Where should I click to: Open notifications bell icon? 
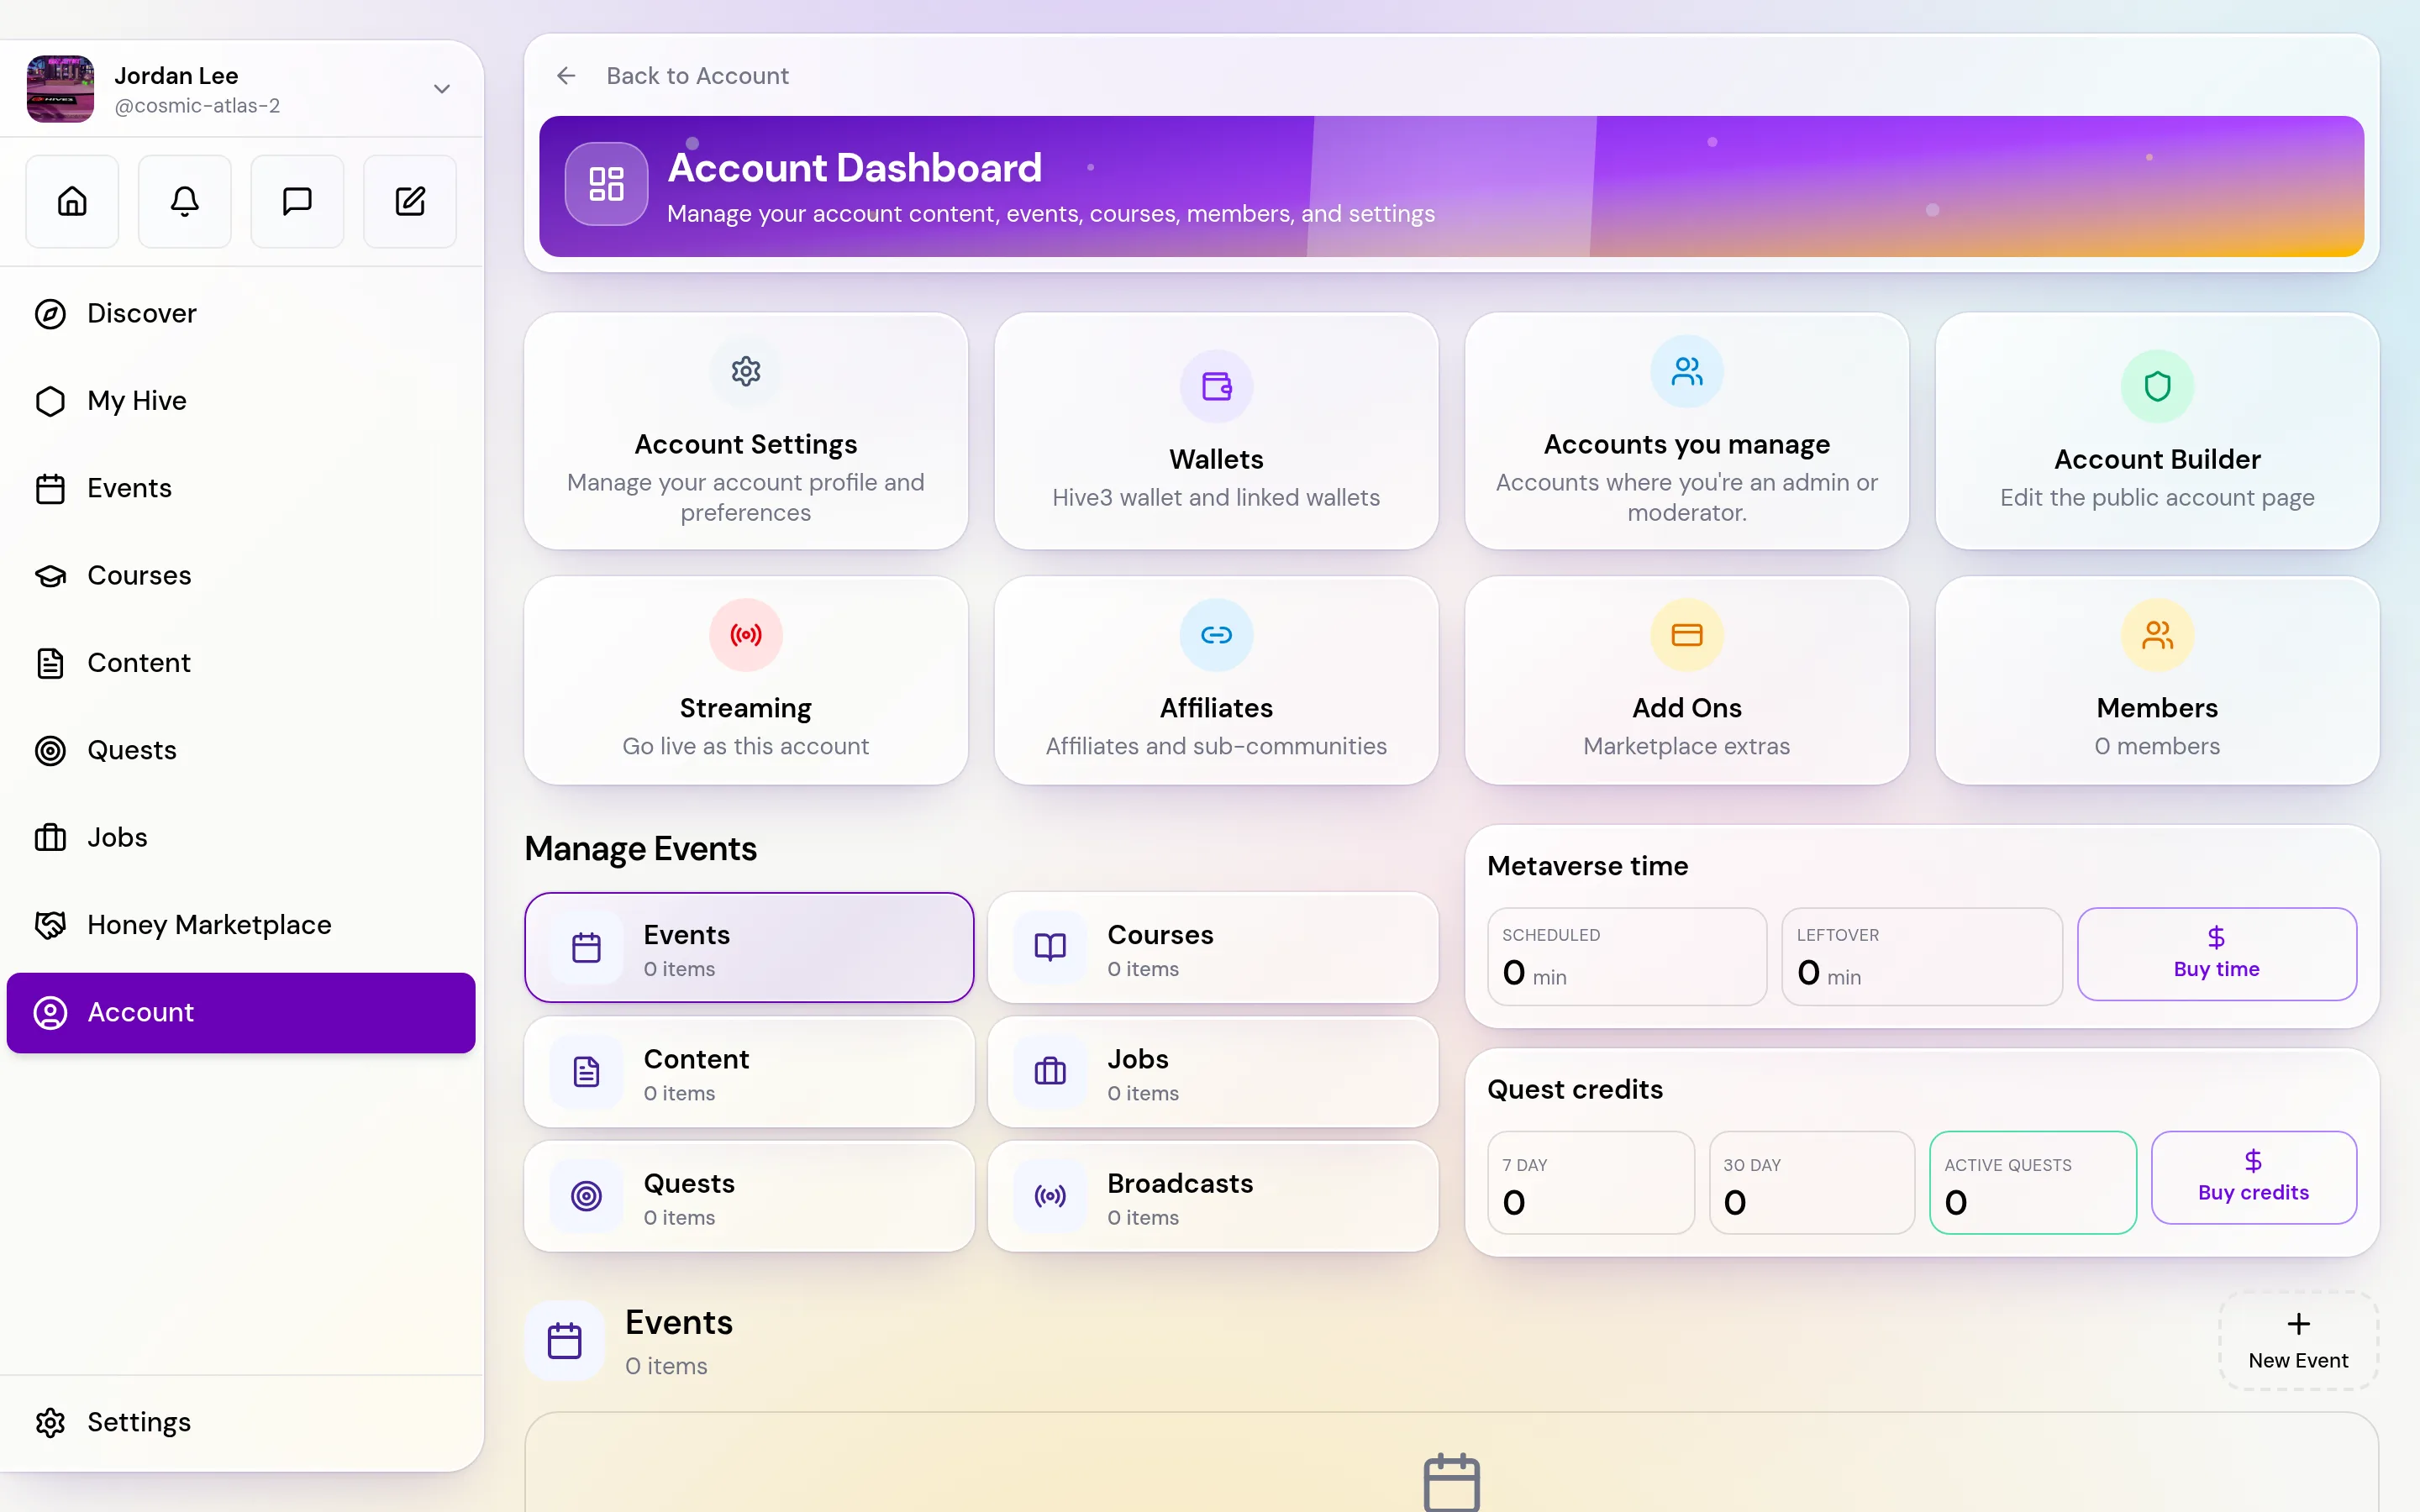click(x=184, y=201)
